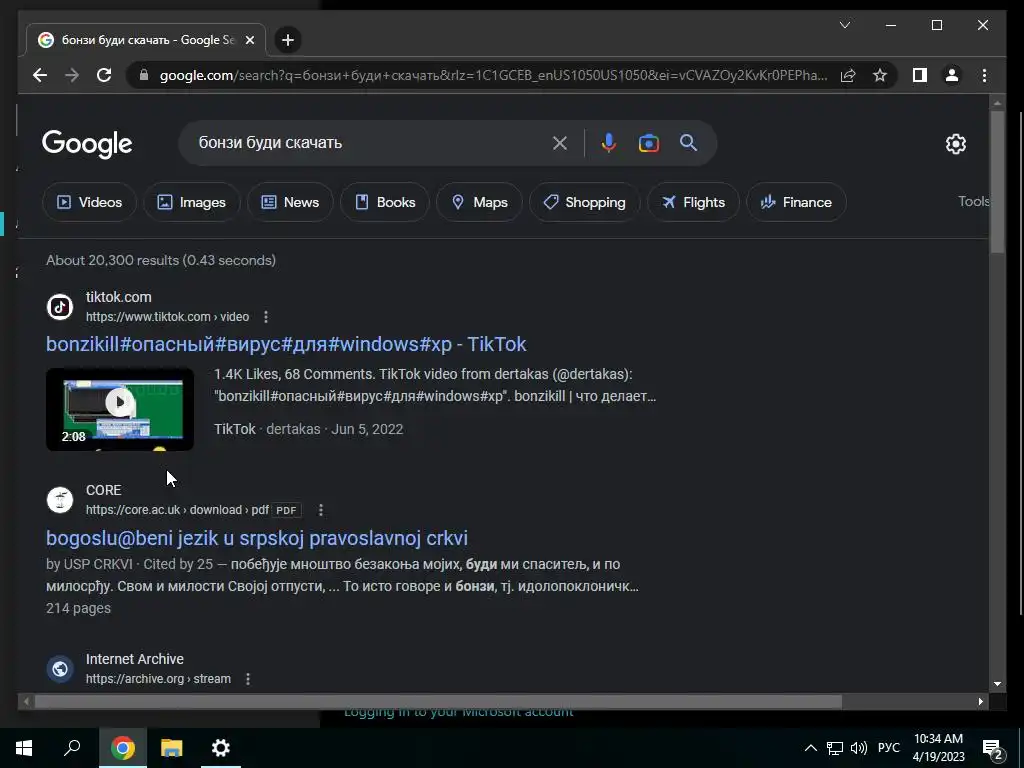Open the Windows Start menu
Image resolution: width=1024 pixels, height=768 pixels.
click(x=24, y=748)
